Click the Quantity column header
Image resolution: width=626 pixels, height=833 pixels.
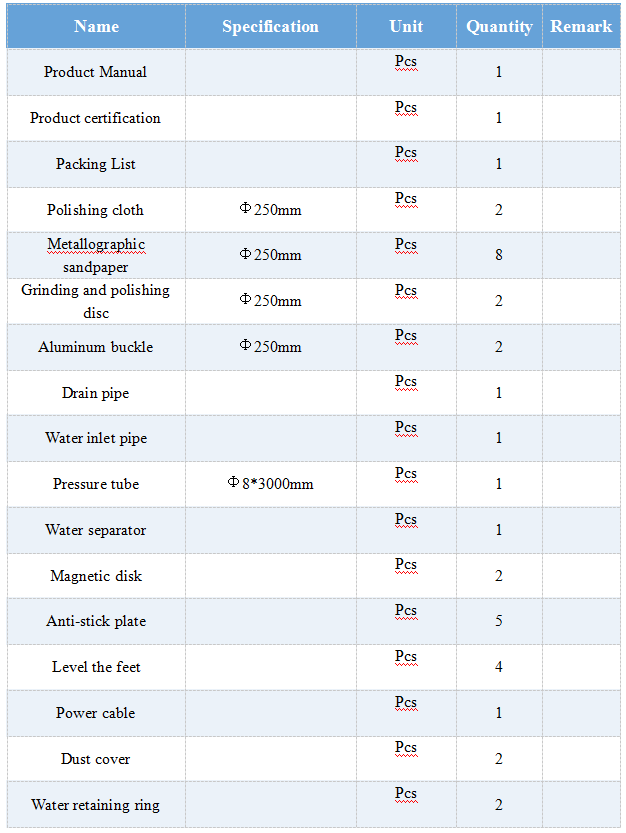[499, 27]
